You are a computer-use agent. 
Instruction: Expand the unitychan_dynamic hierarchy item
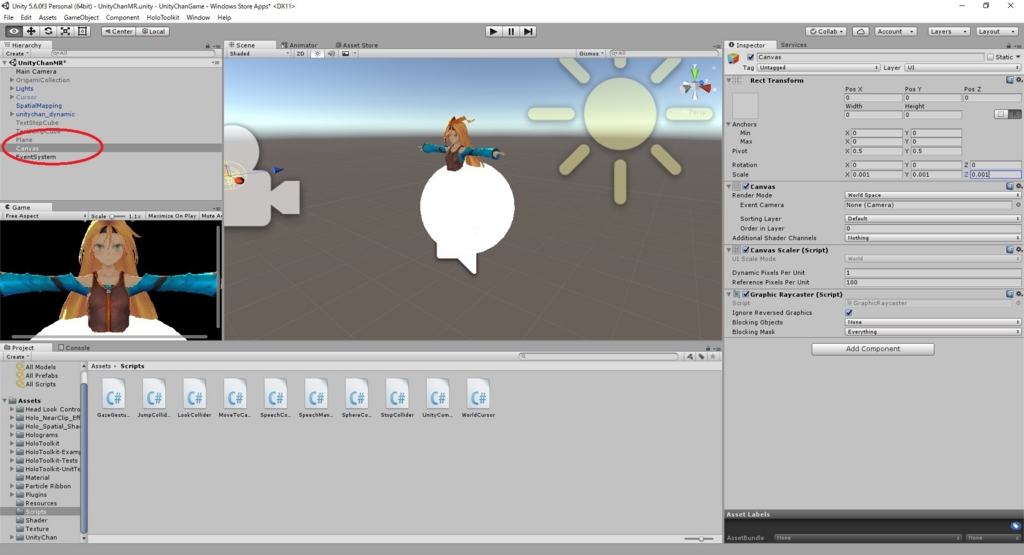(12, 114)
